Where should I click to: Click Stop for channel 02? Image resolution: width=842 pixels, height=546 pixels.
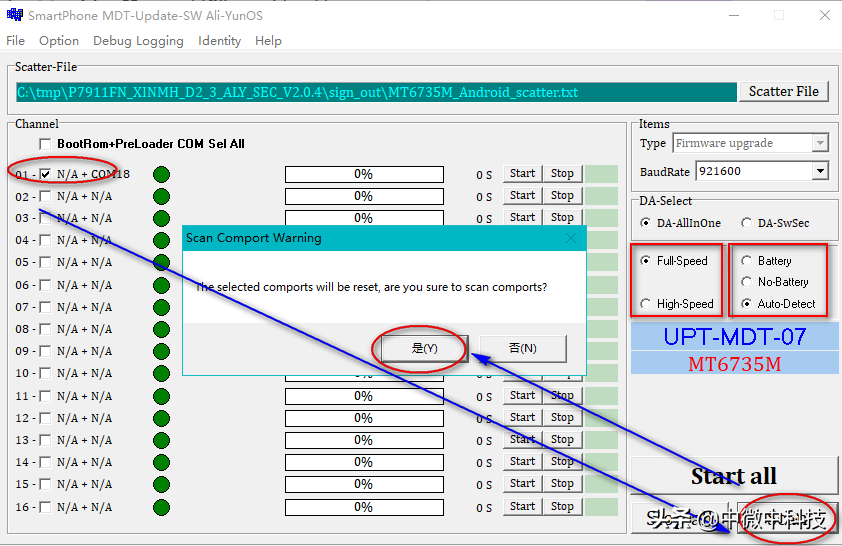pyautogui.click(x=562, y=195)
